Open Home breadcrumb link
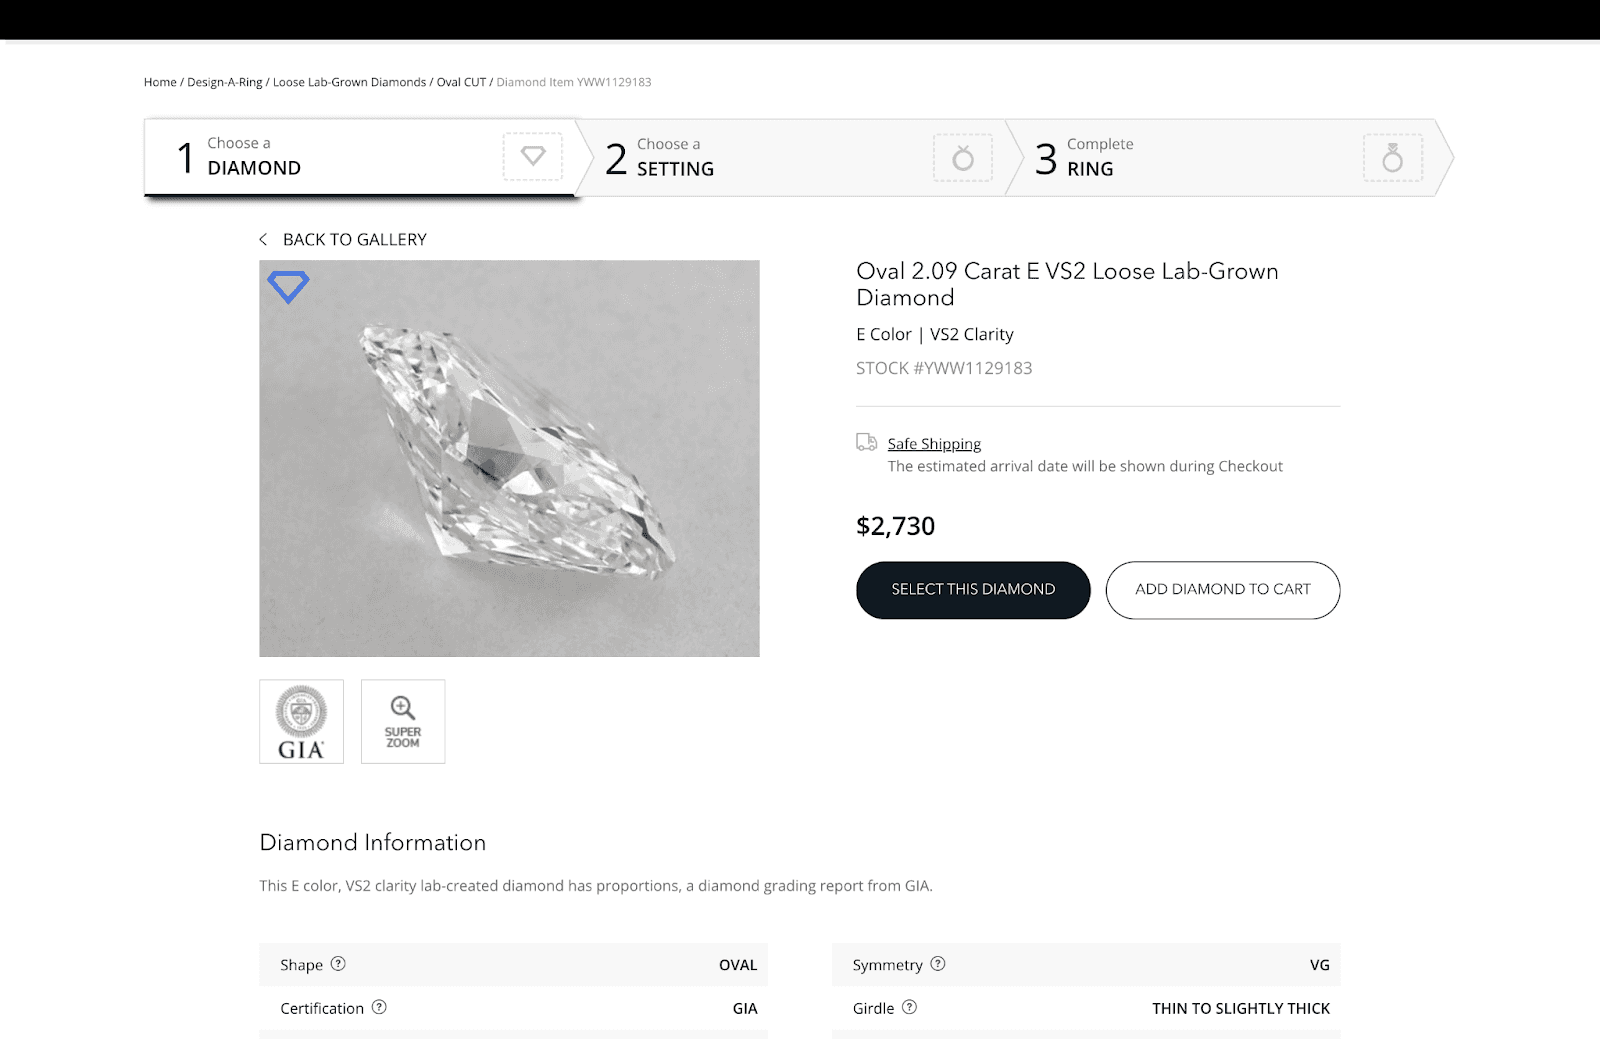 pyautogui.click(x=160, y=82)
